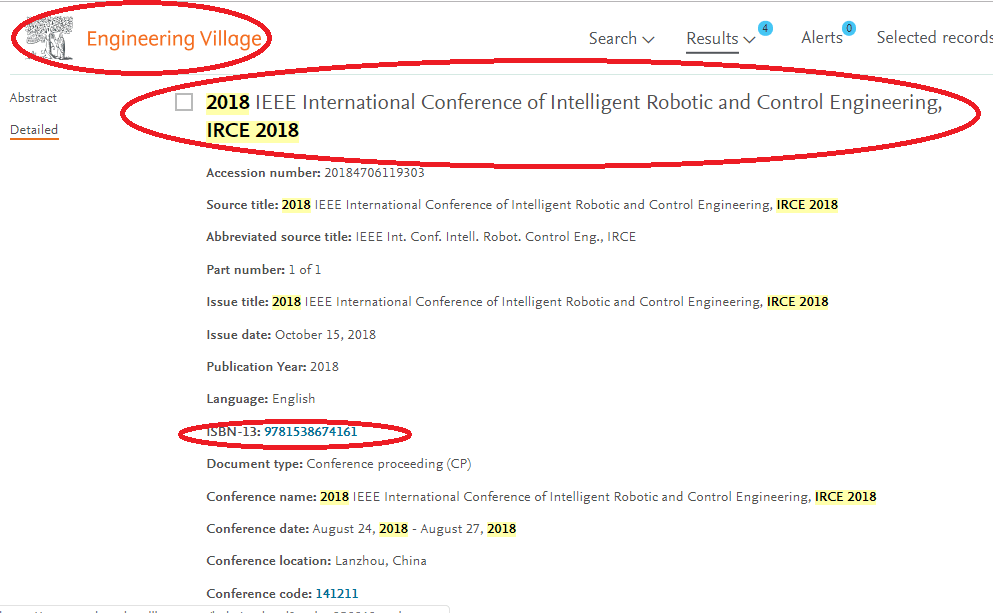
Task: Click the Results count badge showing 4
Action: (x=765, y=28)
